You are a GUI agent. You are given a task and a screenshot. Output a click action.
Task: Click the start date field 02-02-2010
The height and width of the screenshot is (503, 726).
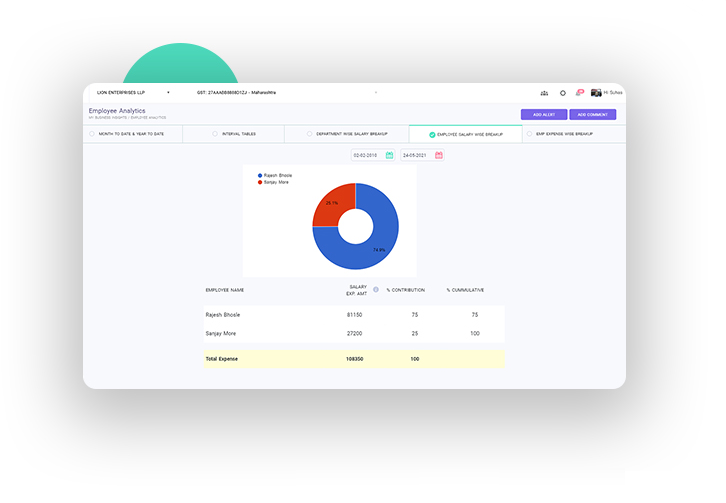(365, 155)
